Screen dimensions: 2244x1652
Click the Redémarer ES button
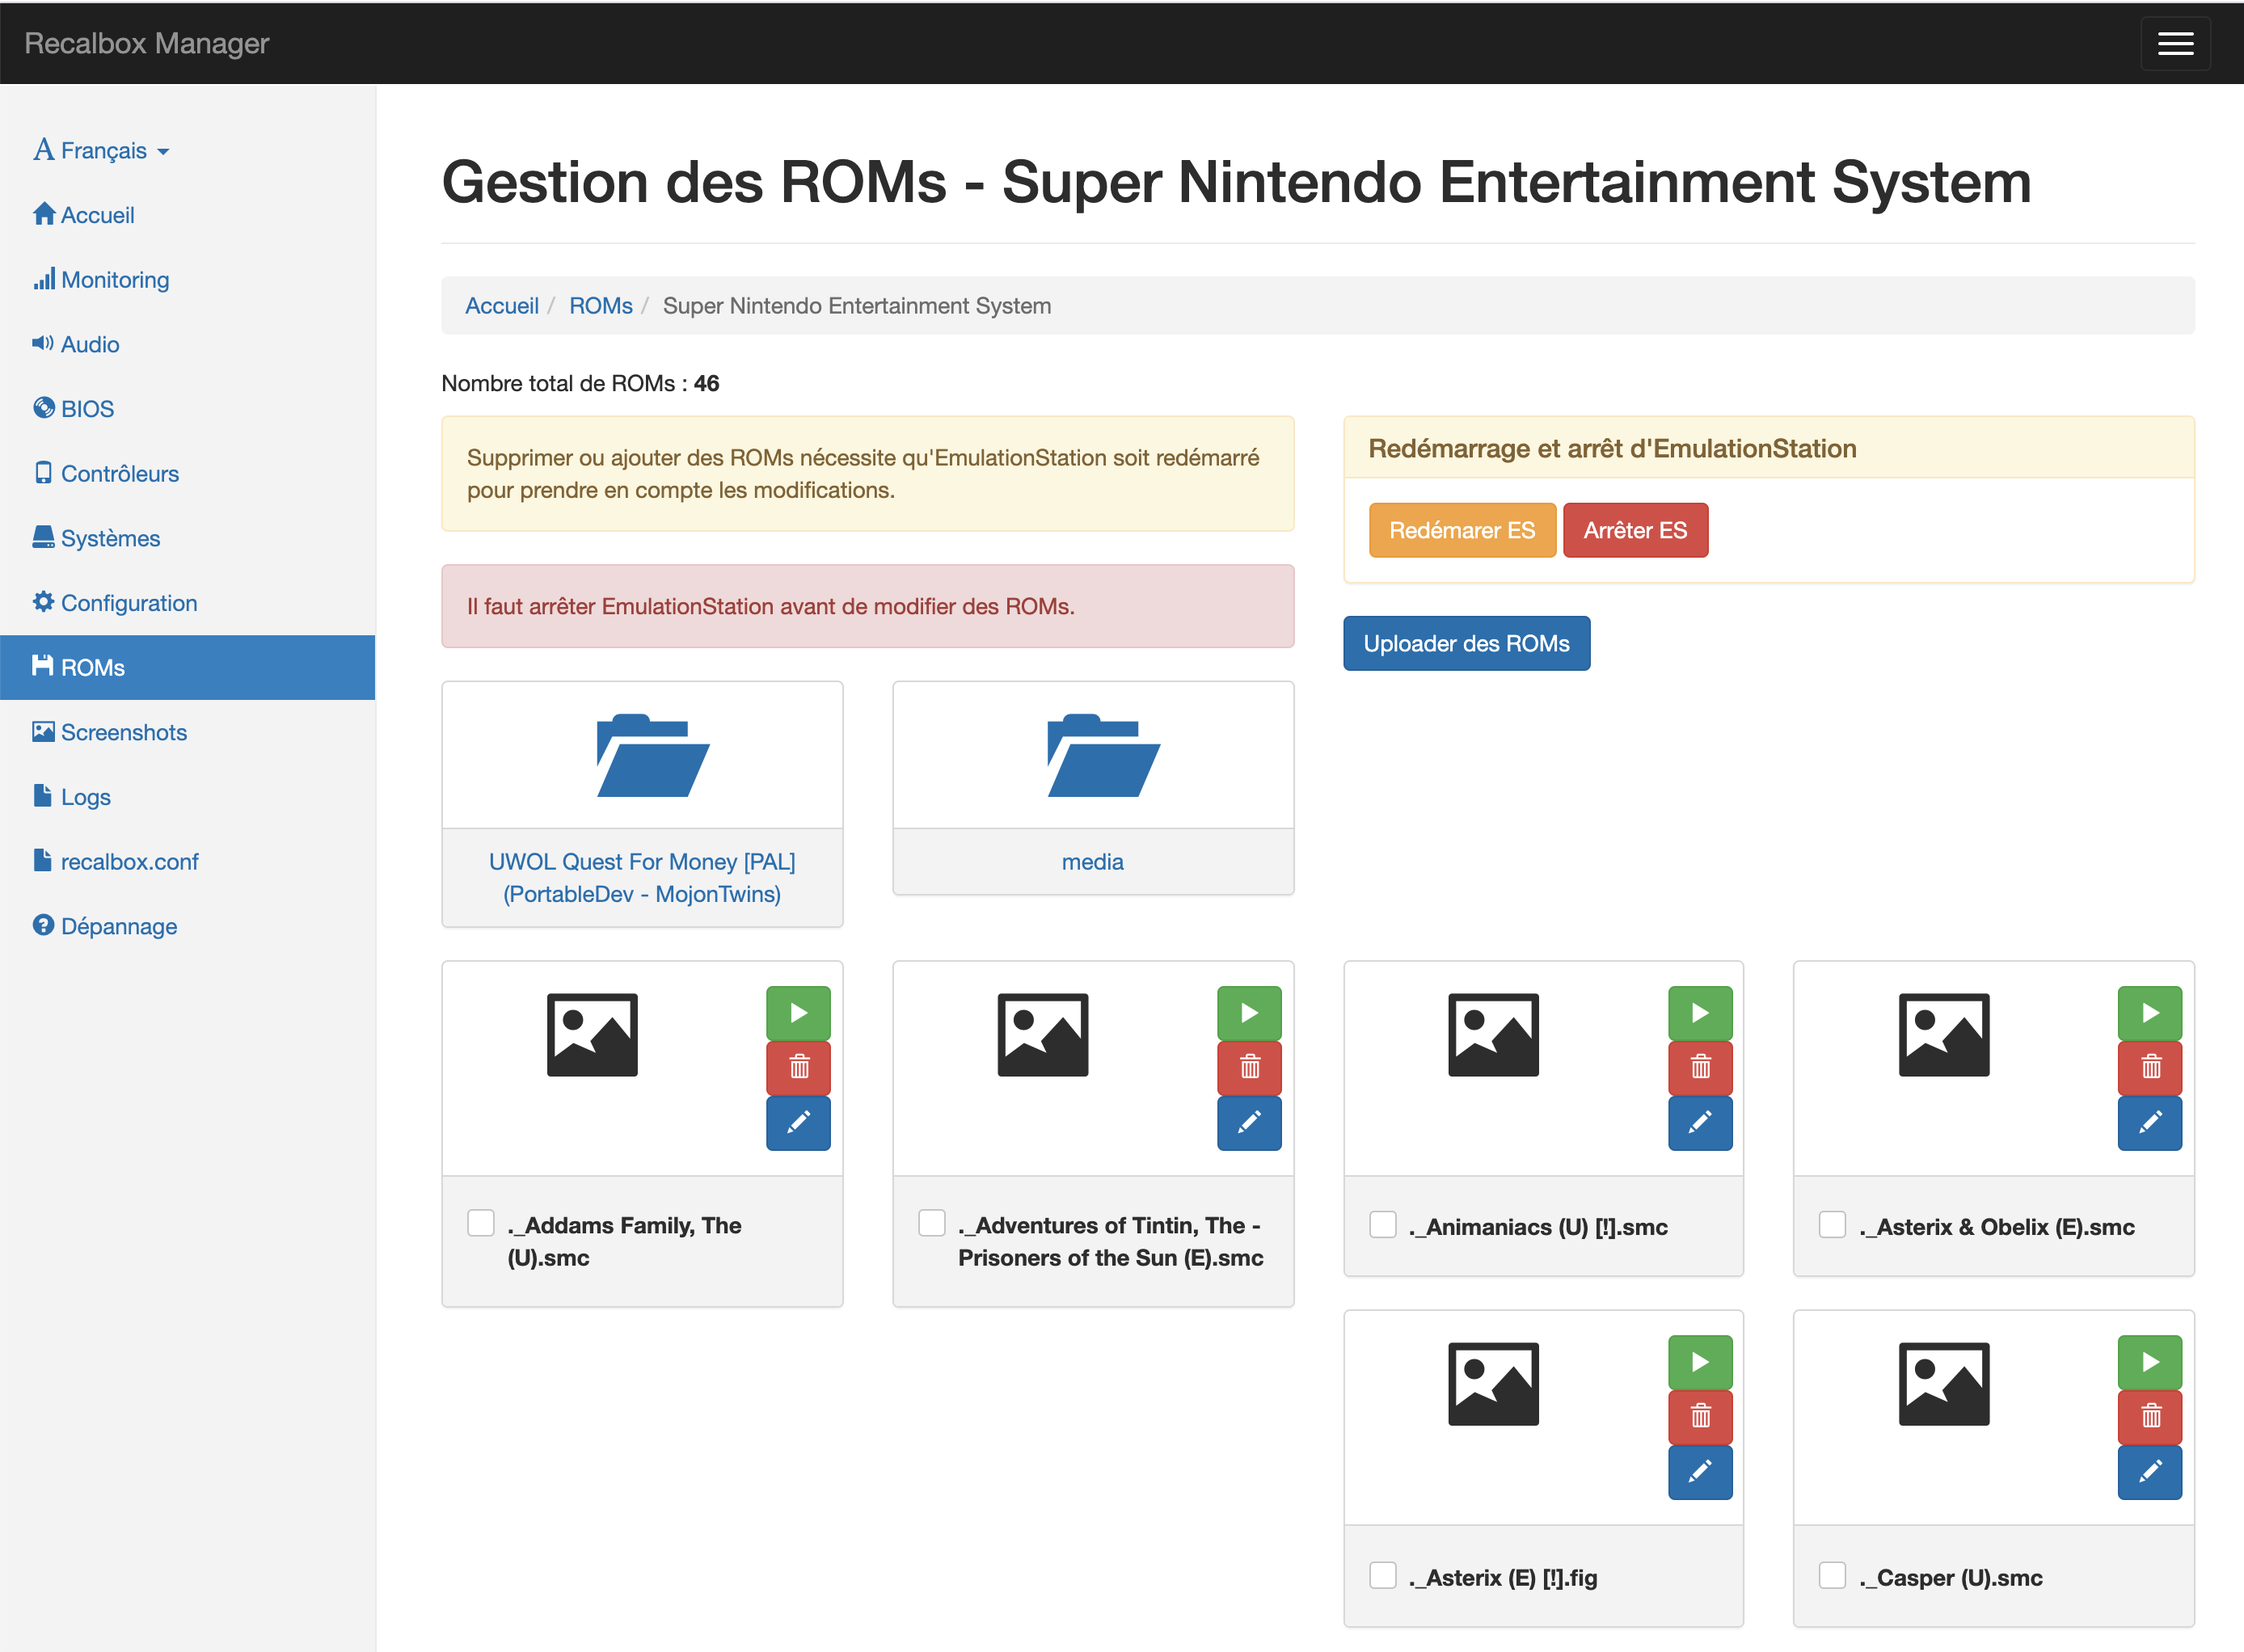(1462, 530)
